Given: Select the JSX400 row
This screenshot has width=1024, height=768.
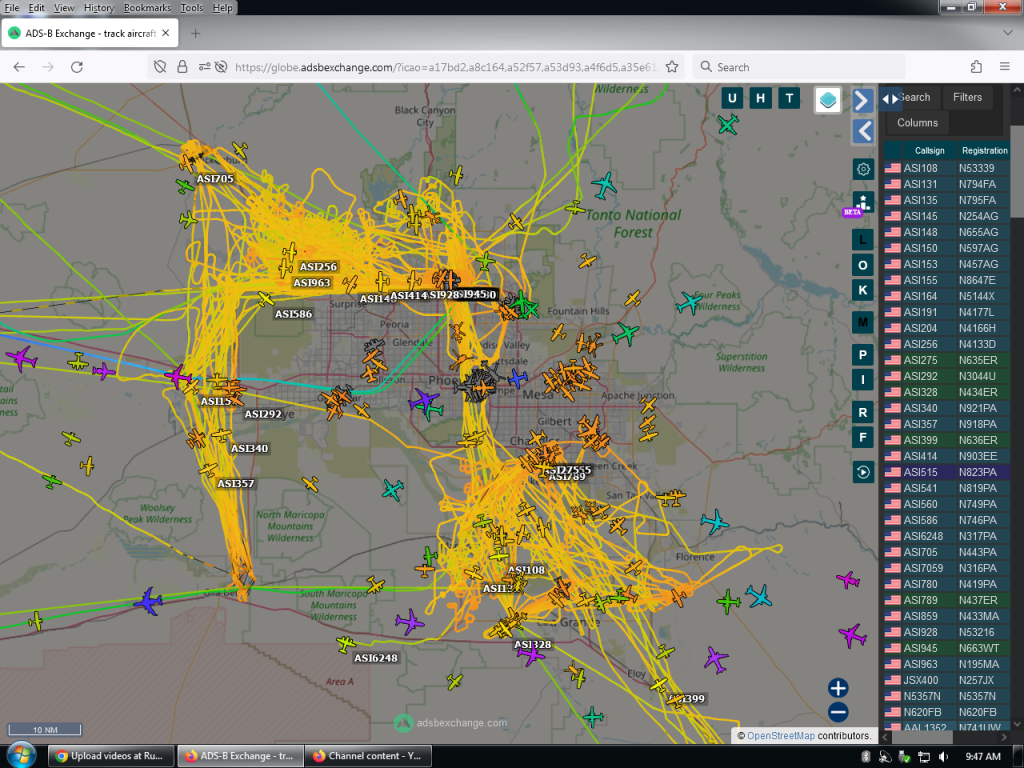Looking at the screenshot, I should (x=947, y=680).
